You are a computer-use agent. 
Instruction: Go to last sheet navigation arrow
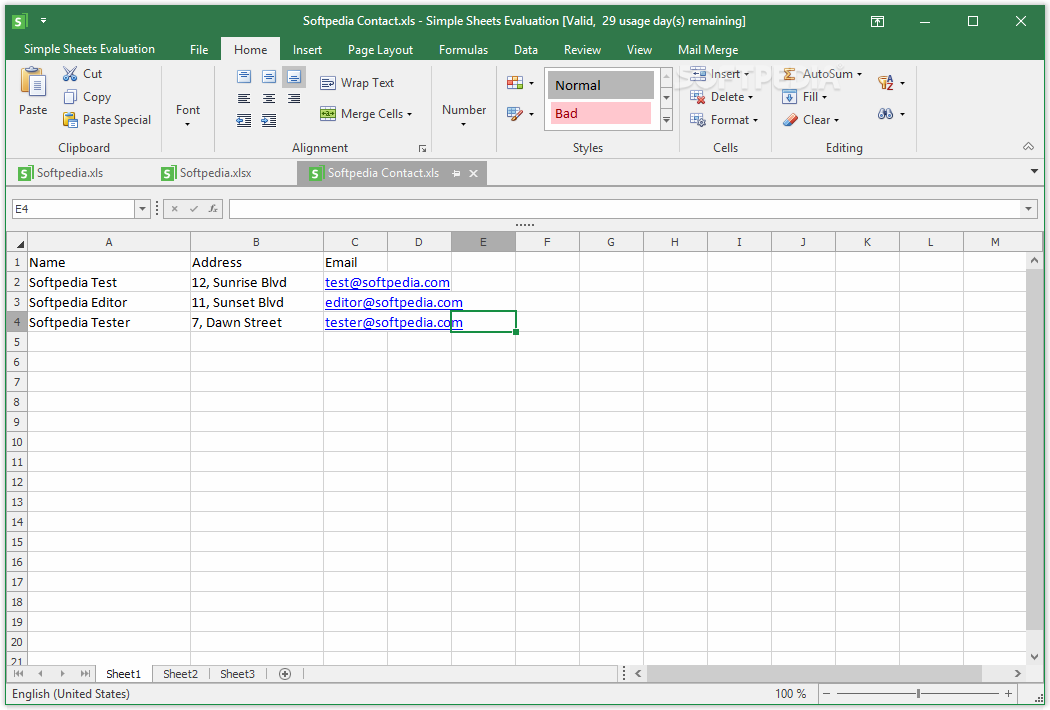pos(85,674)
